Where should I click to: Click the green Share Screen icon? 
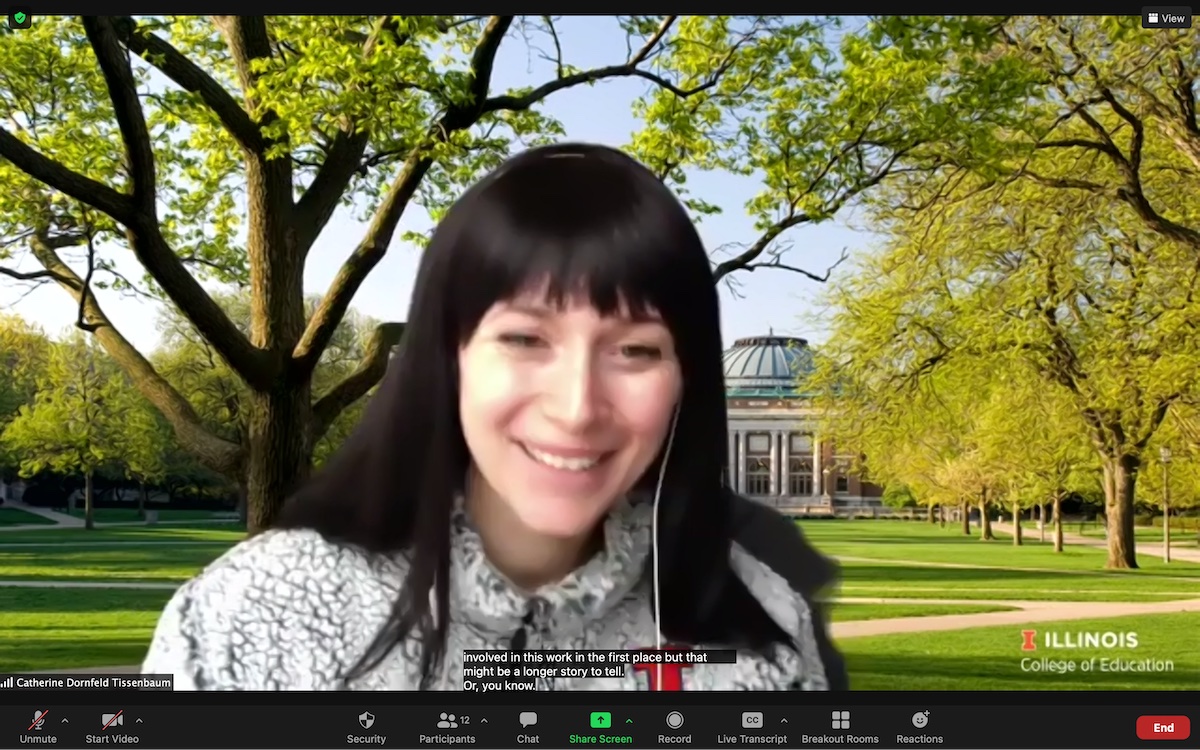coord(600,720)
